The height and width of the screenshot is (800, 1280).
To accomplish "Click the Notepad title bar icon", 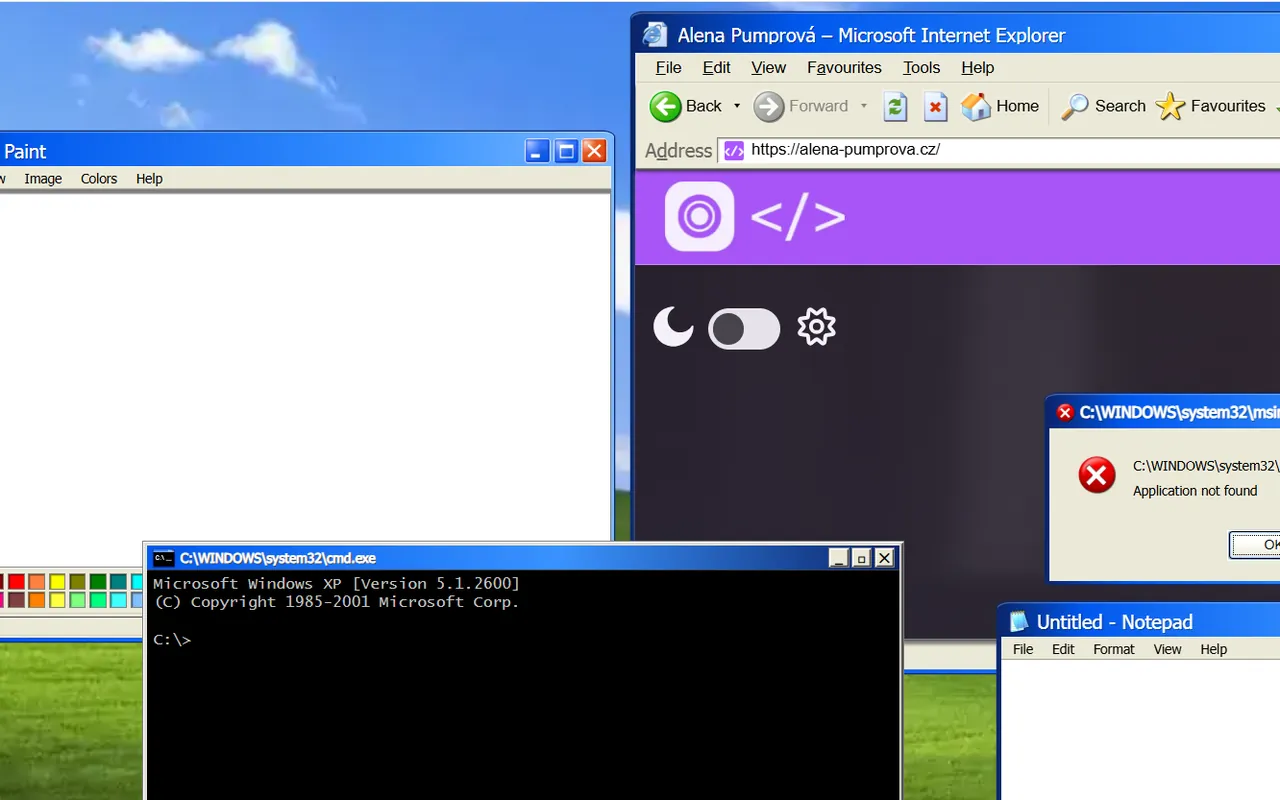I will coord(1019,621).
